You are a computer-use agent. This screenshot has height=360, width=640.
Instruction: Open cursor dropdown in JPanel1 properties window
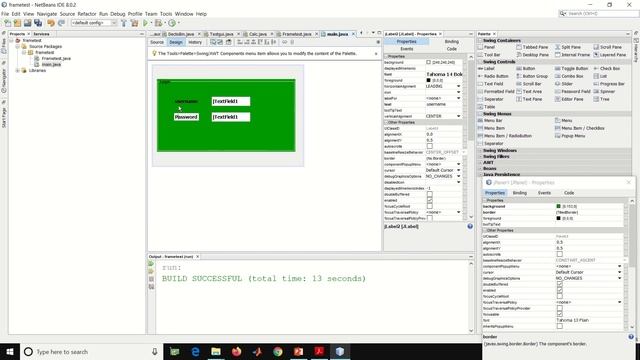tap(620, 272)
